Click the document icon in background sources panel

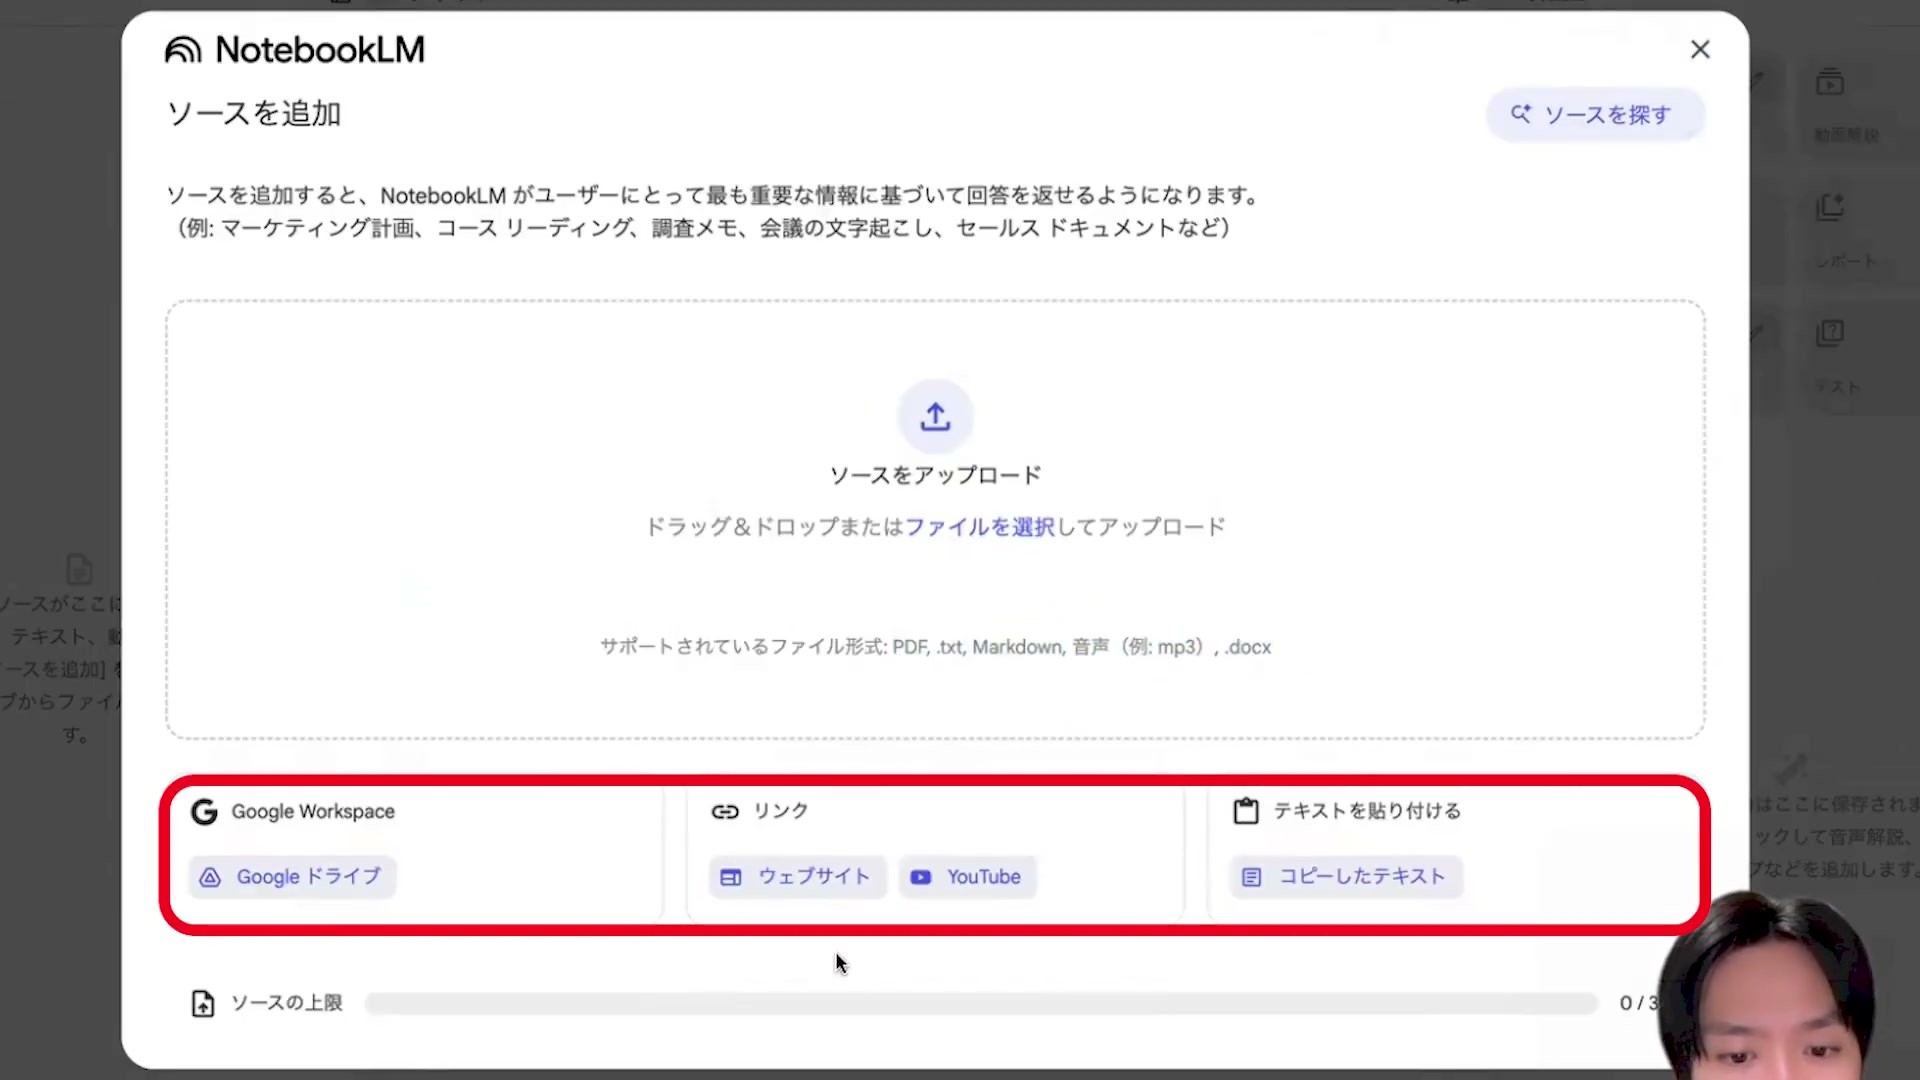point(79,570)
